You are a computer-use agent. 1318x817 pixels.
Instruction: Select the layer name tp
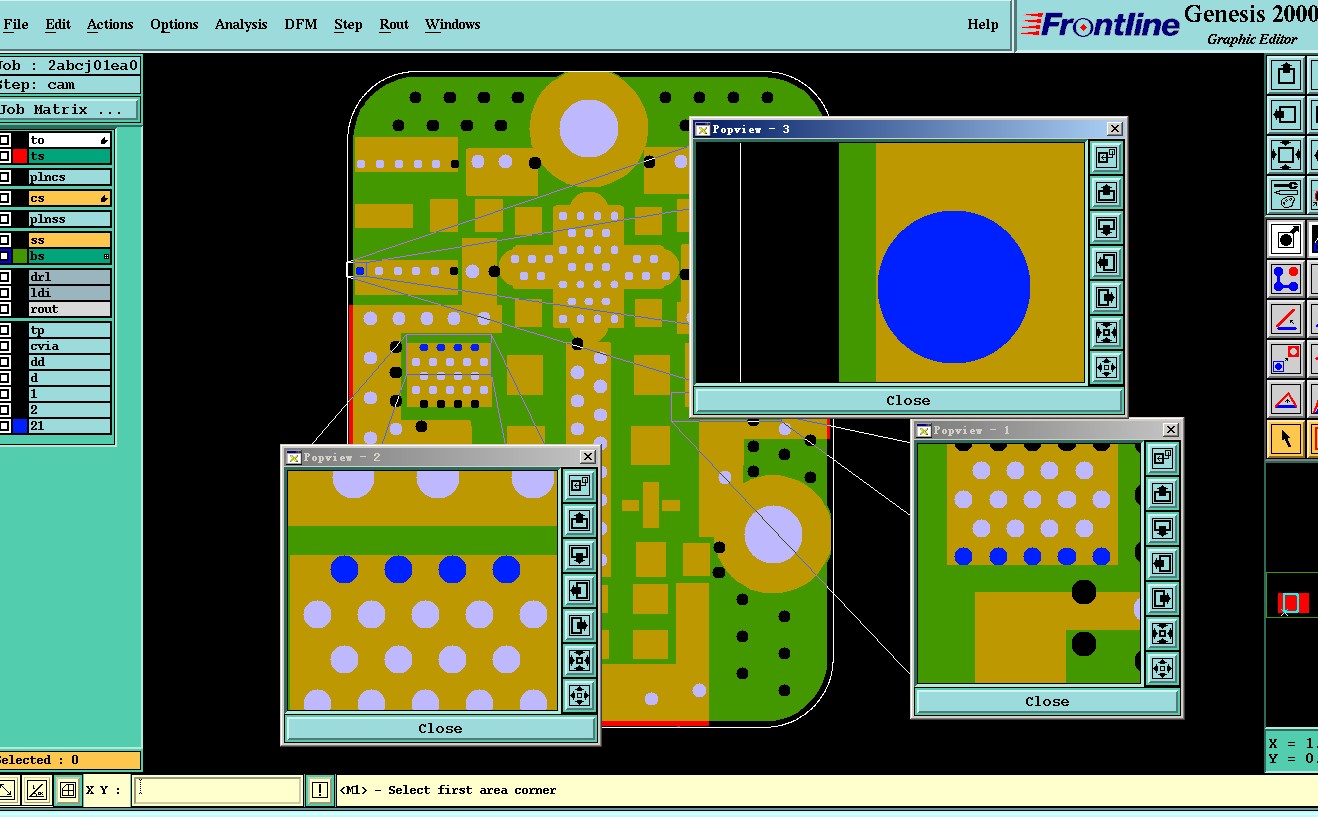[69, 330]
